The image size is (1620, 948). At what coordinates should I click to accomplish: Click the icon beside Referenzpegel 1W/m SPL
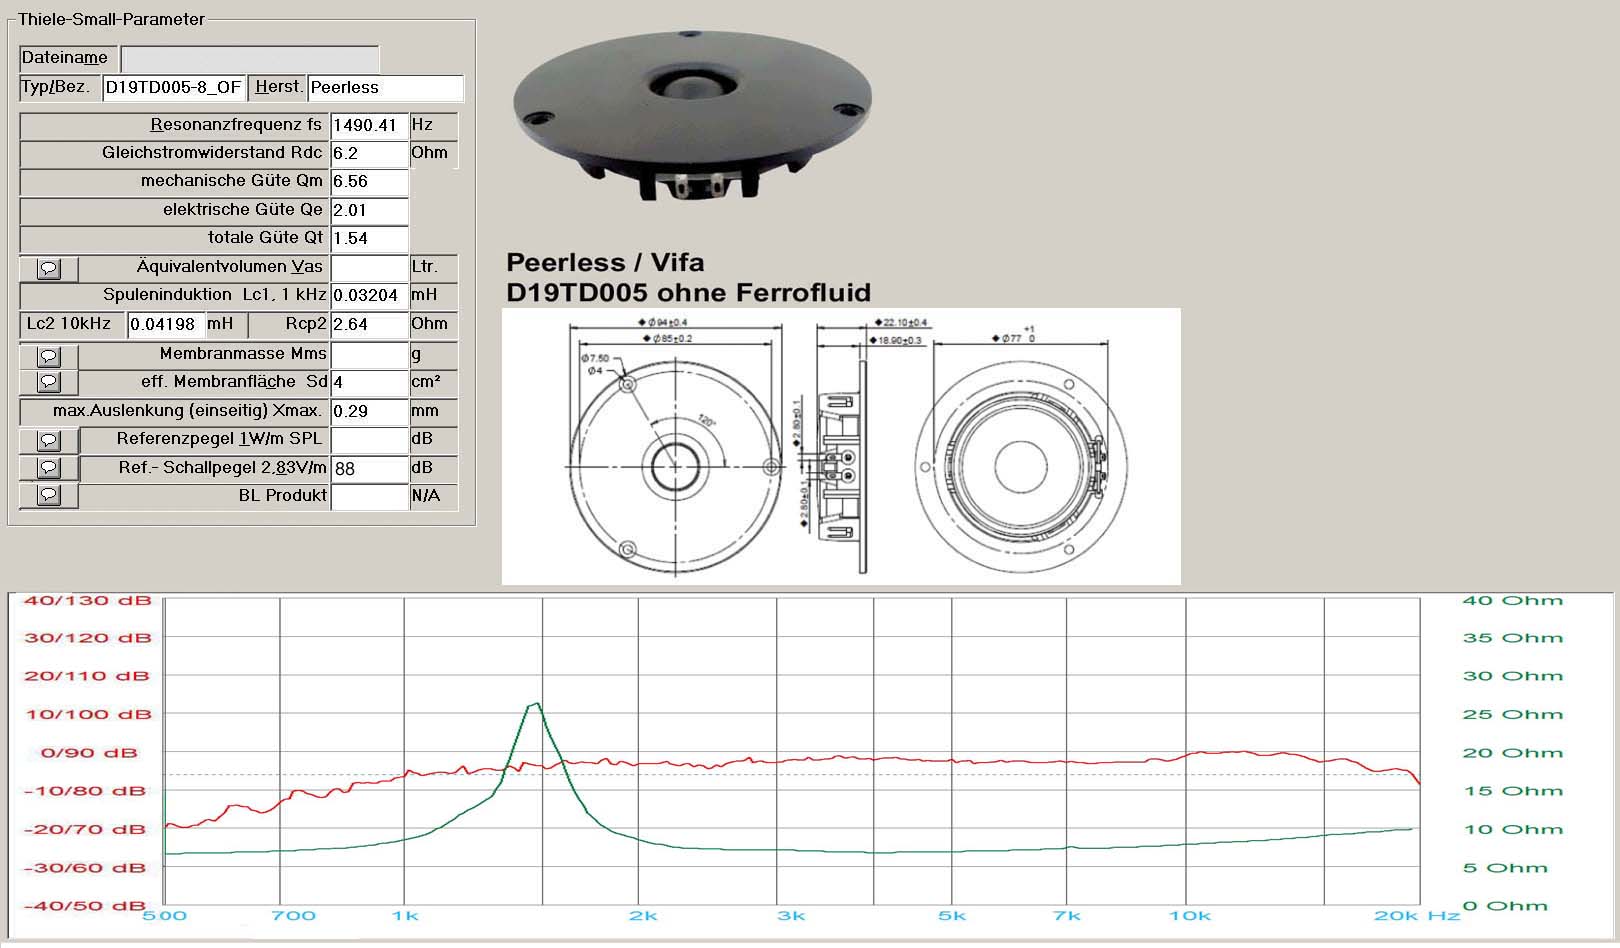(x=49, y=440)
